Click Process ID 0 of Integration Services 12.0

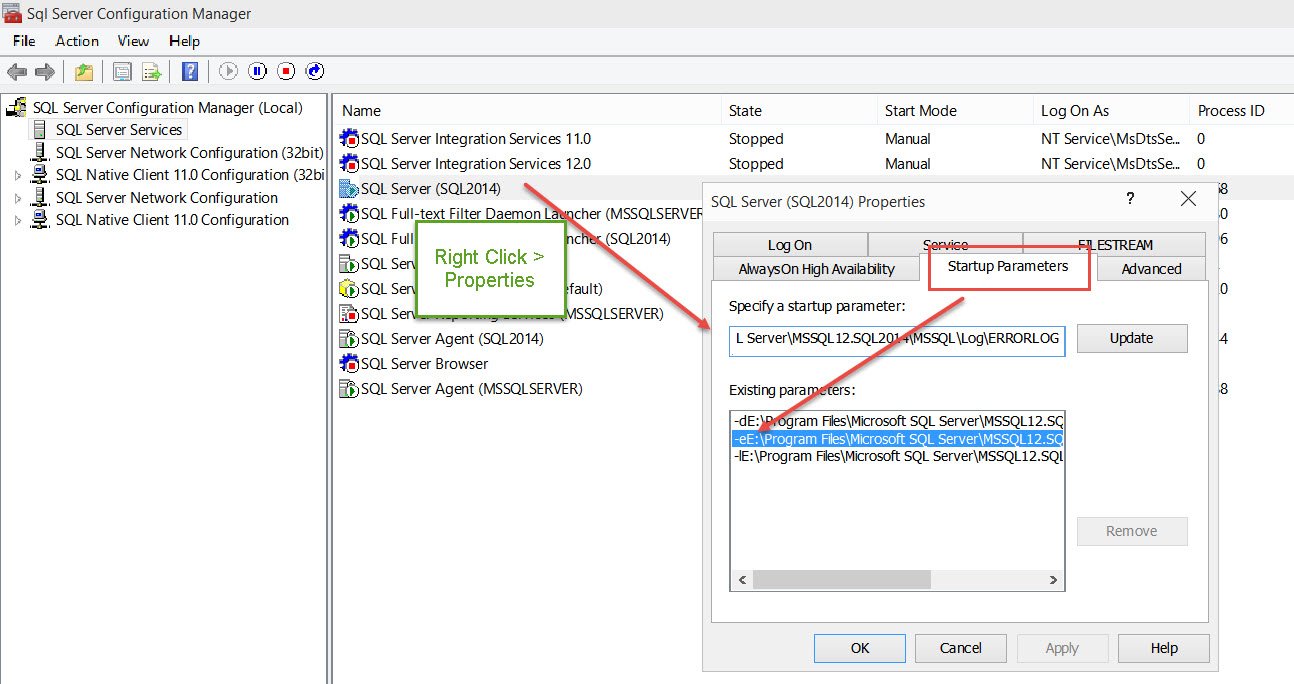pyautogui.click(x=1201, y=164)
